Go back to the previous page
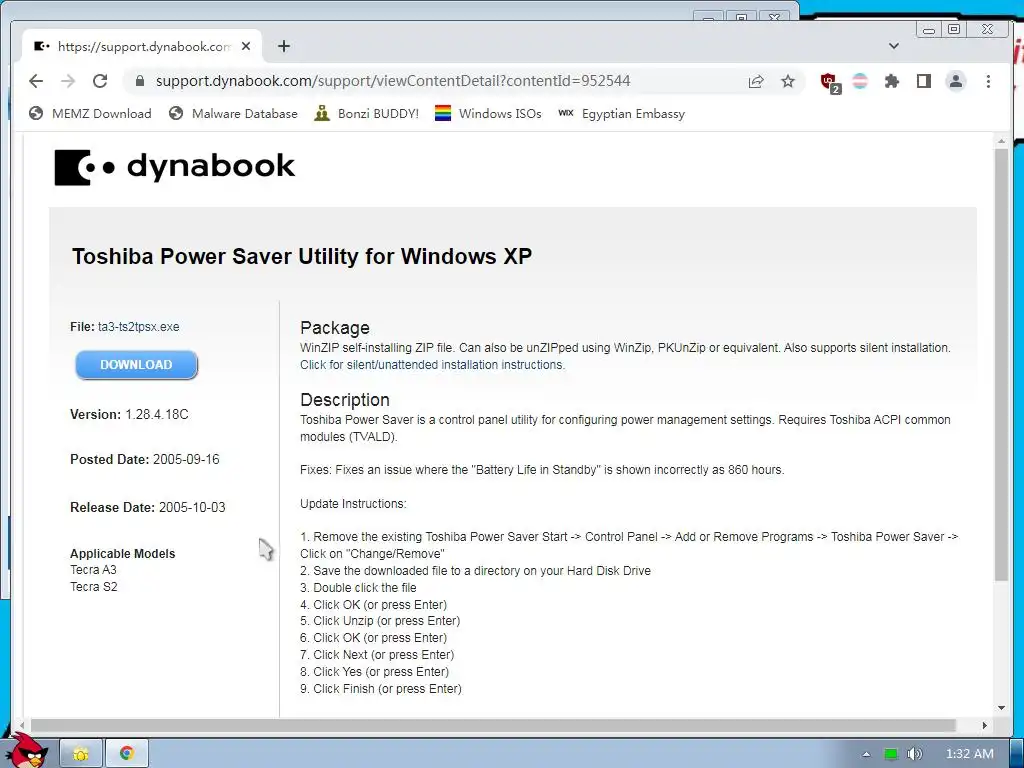 pyautogui.click(x=36, y=81)
